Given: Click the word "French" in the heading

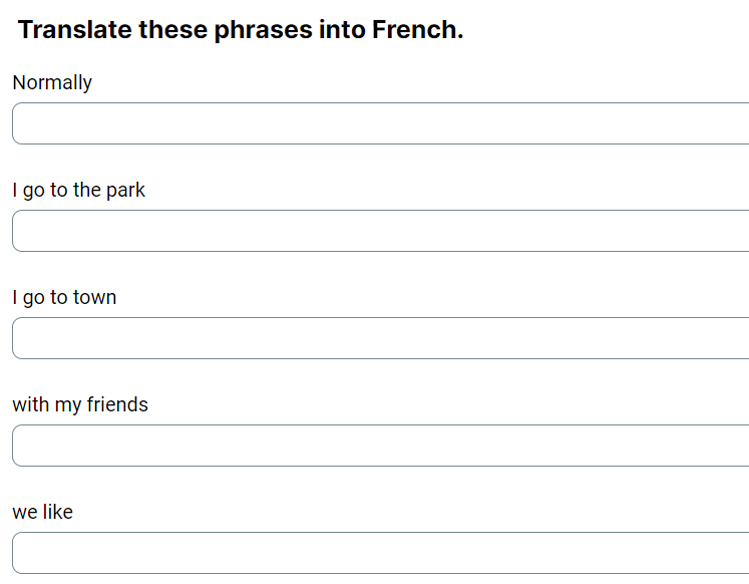Looking at the screenshot, I should [416, 30].
